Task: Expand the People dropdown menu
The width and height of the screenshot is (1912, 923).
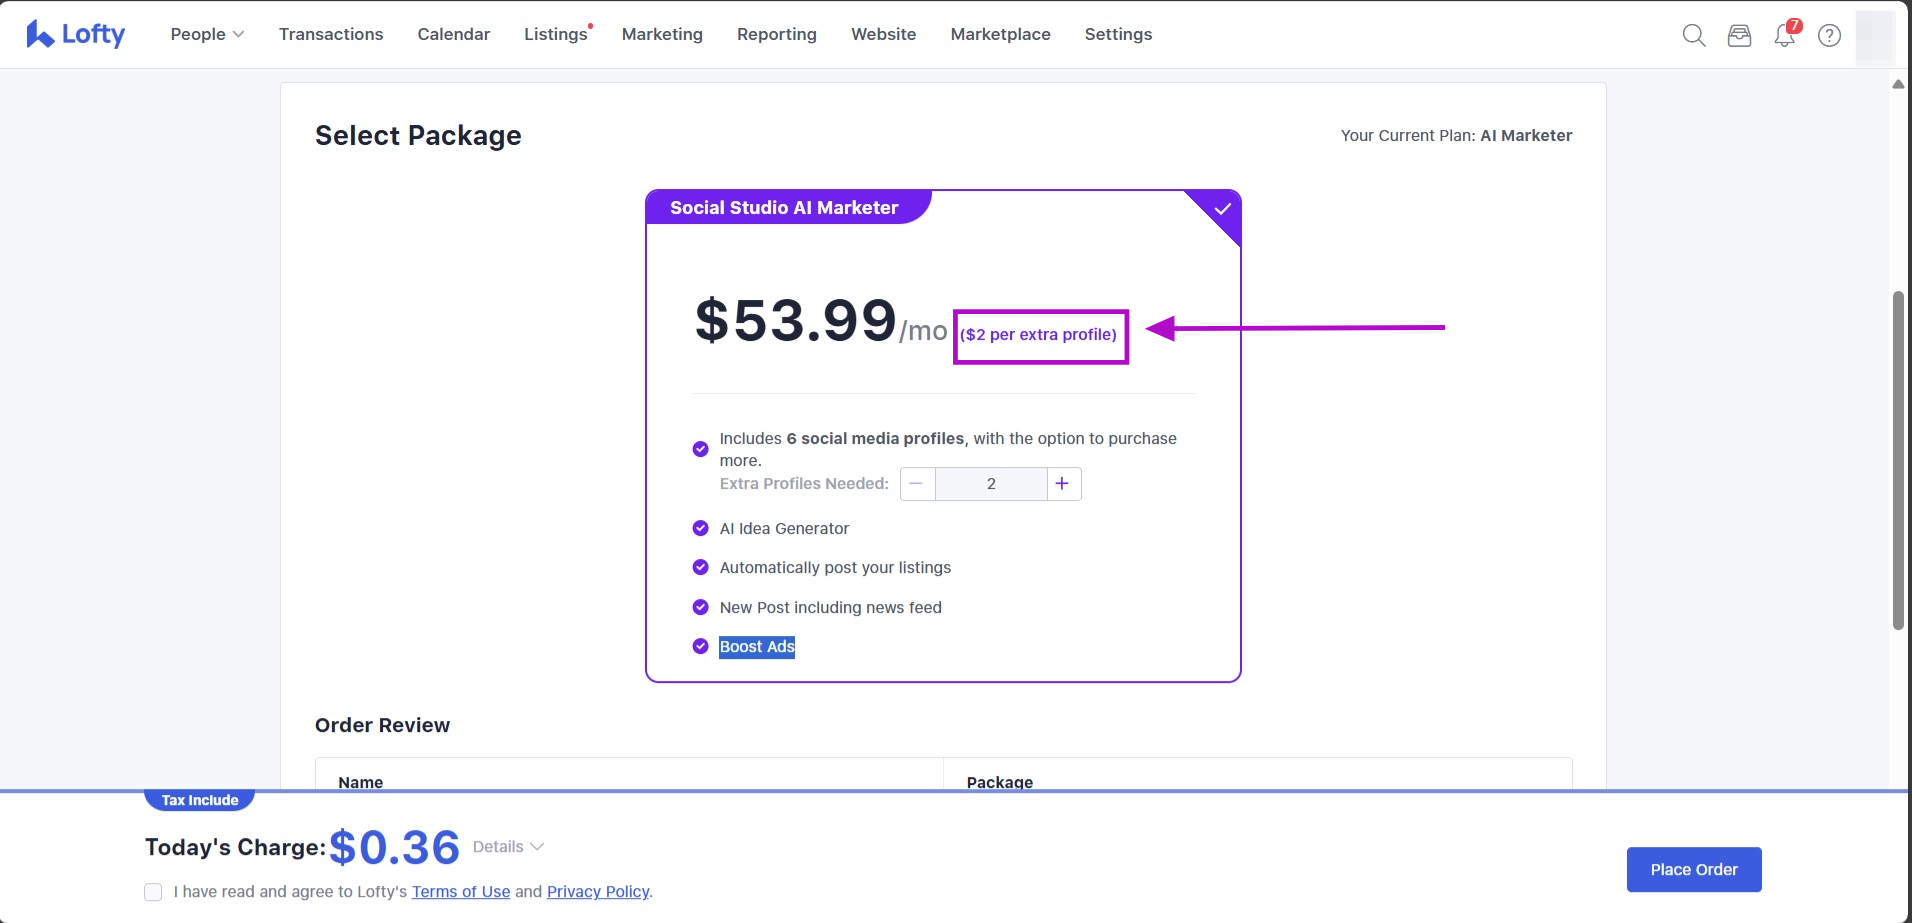Action: [207, 34]
